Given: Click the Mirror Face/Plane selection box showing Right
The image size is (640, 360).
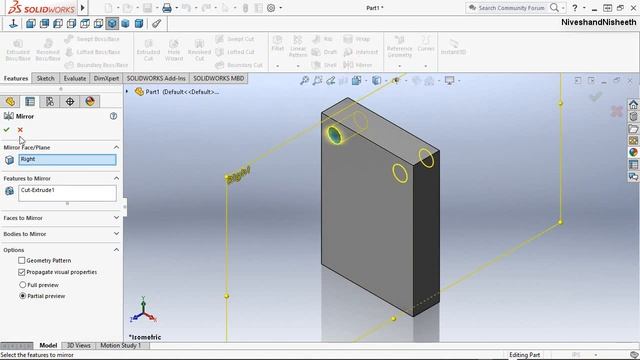Looking at the screenshot, I should 67,160.
